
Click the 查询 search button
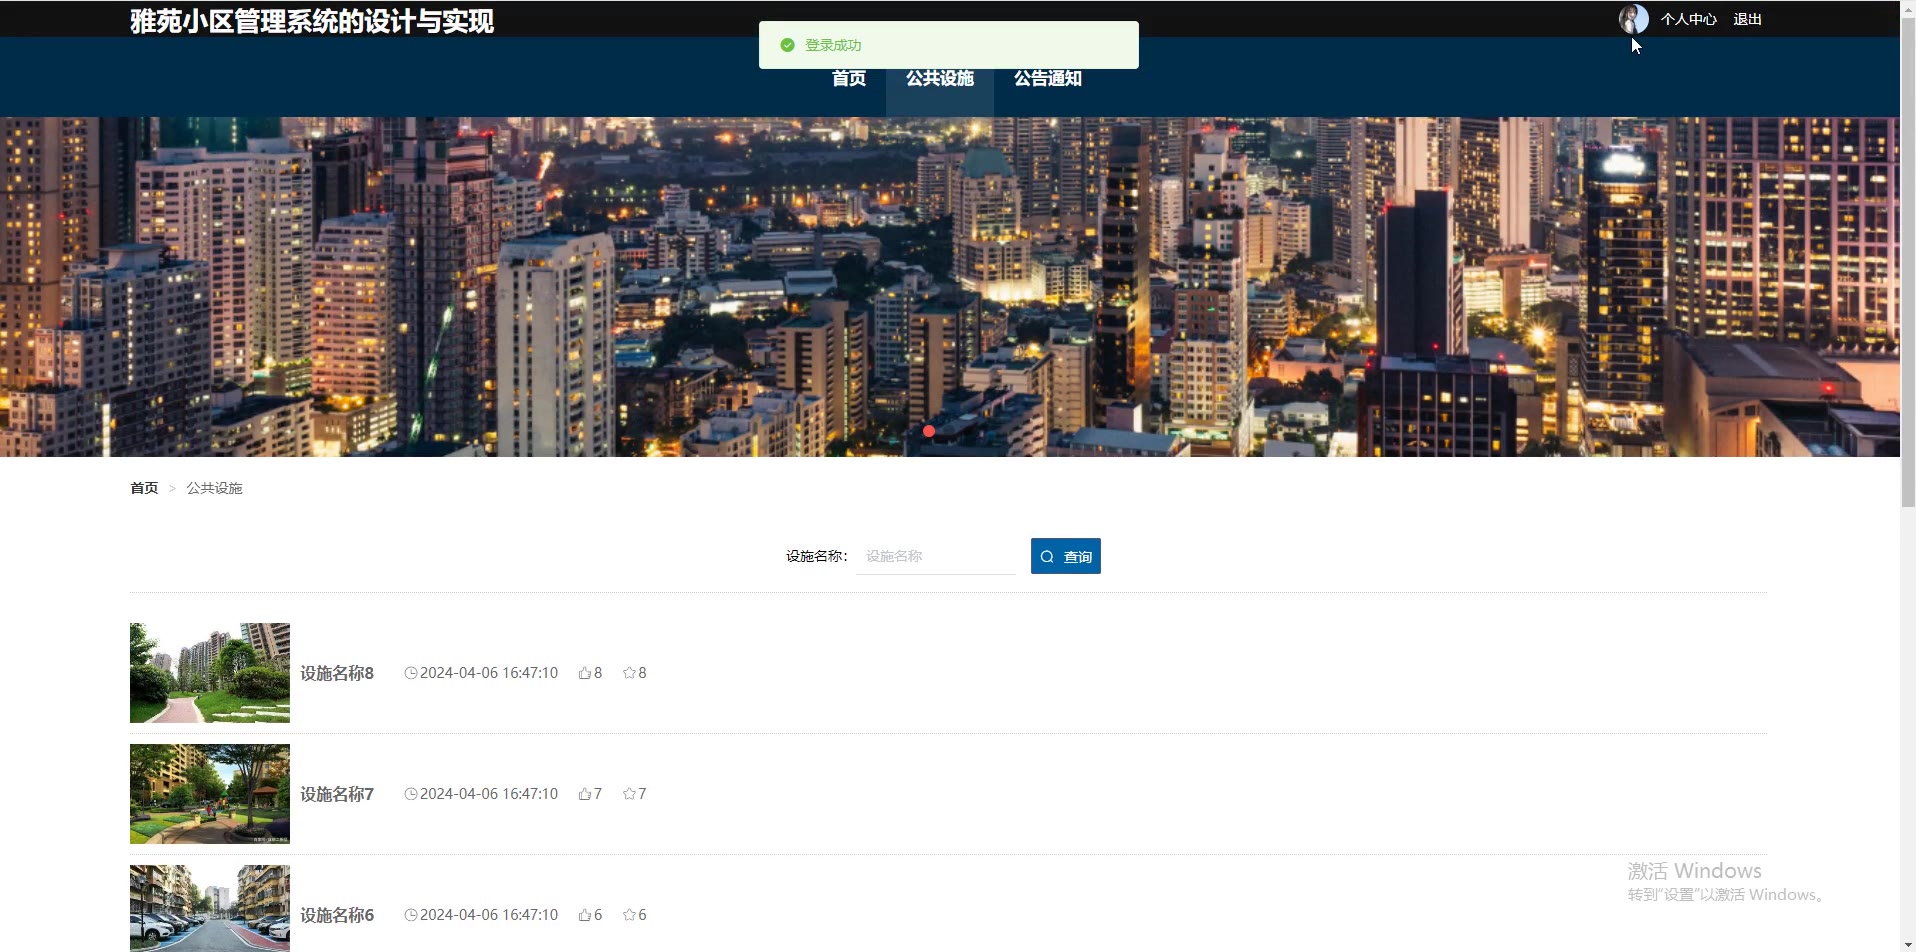click(x=1066, y=556)
